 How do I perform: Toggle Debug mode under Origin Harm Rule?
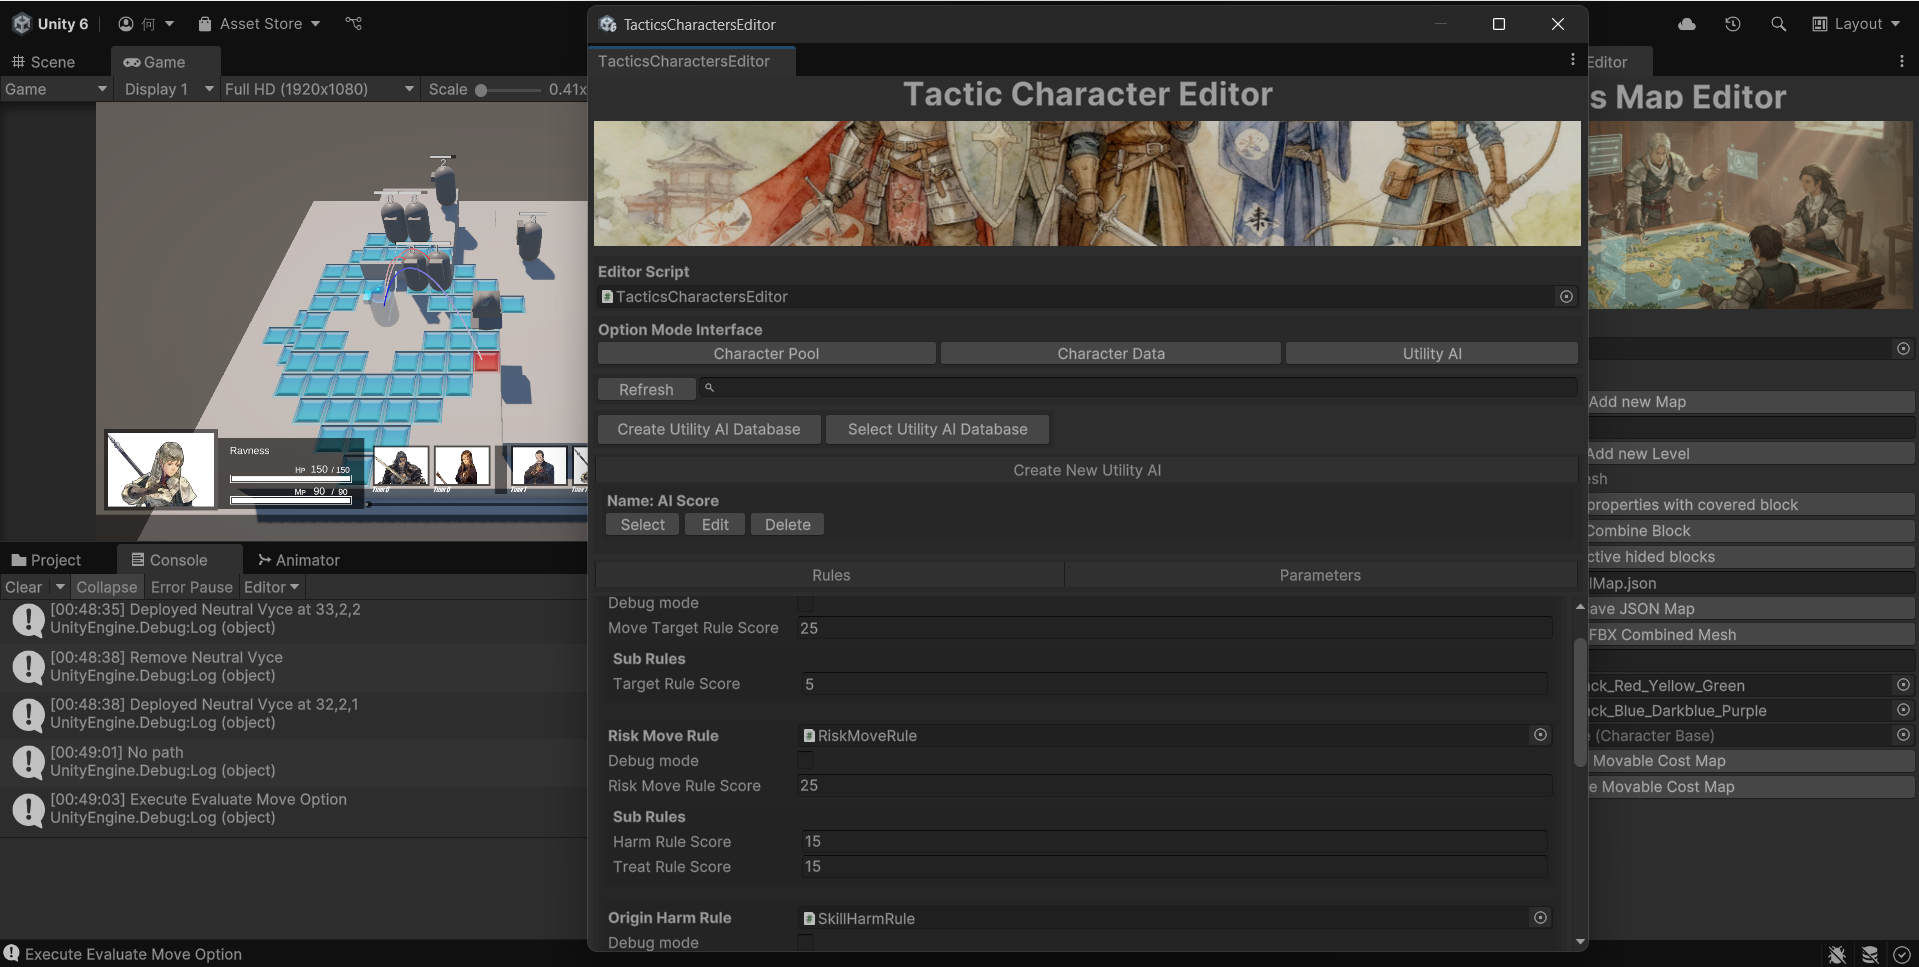click(x=805, y=942)
